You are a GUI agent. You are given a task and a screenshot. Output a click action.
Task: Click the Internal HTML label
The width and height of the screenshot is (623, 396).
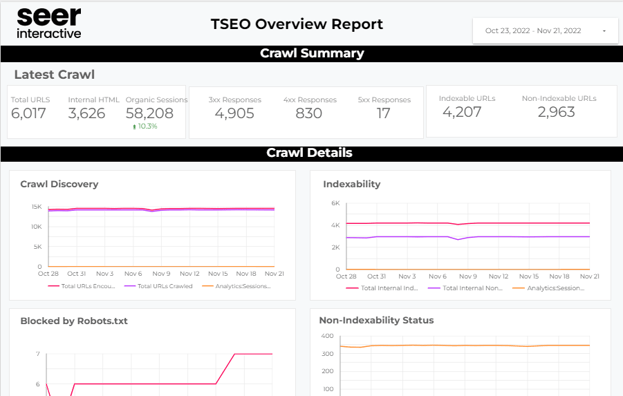[93, 100]
